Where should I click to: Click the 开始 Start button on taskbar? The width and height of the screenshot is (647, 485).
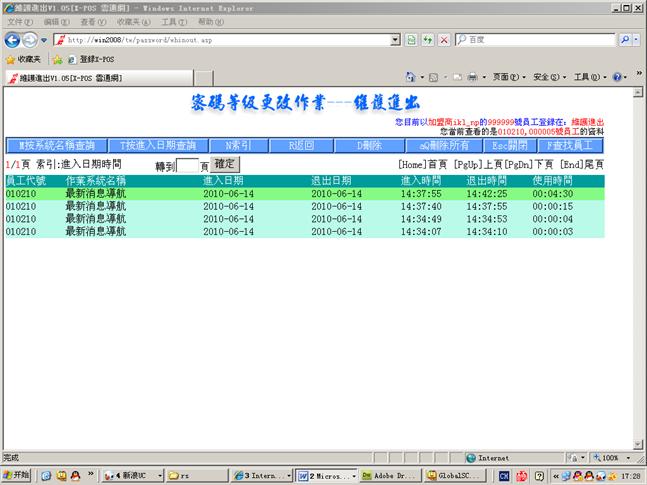[17, 475]
